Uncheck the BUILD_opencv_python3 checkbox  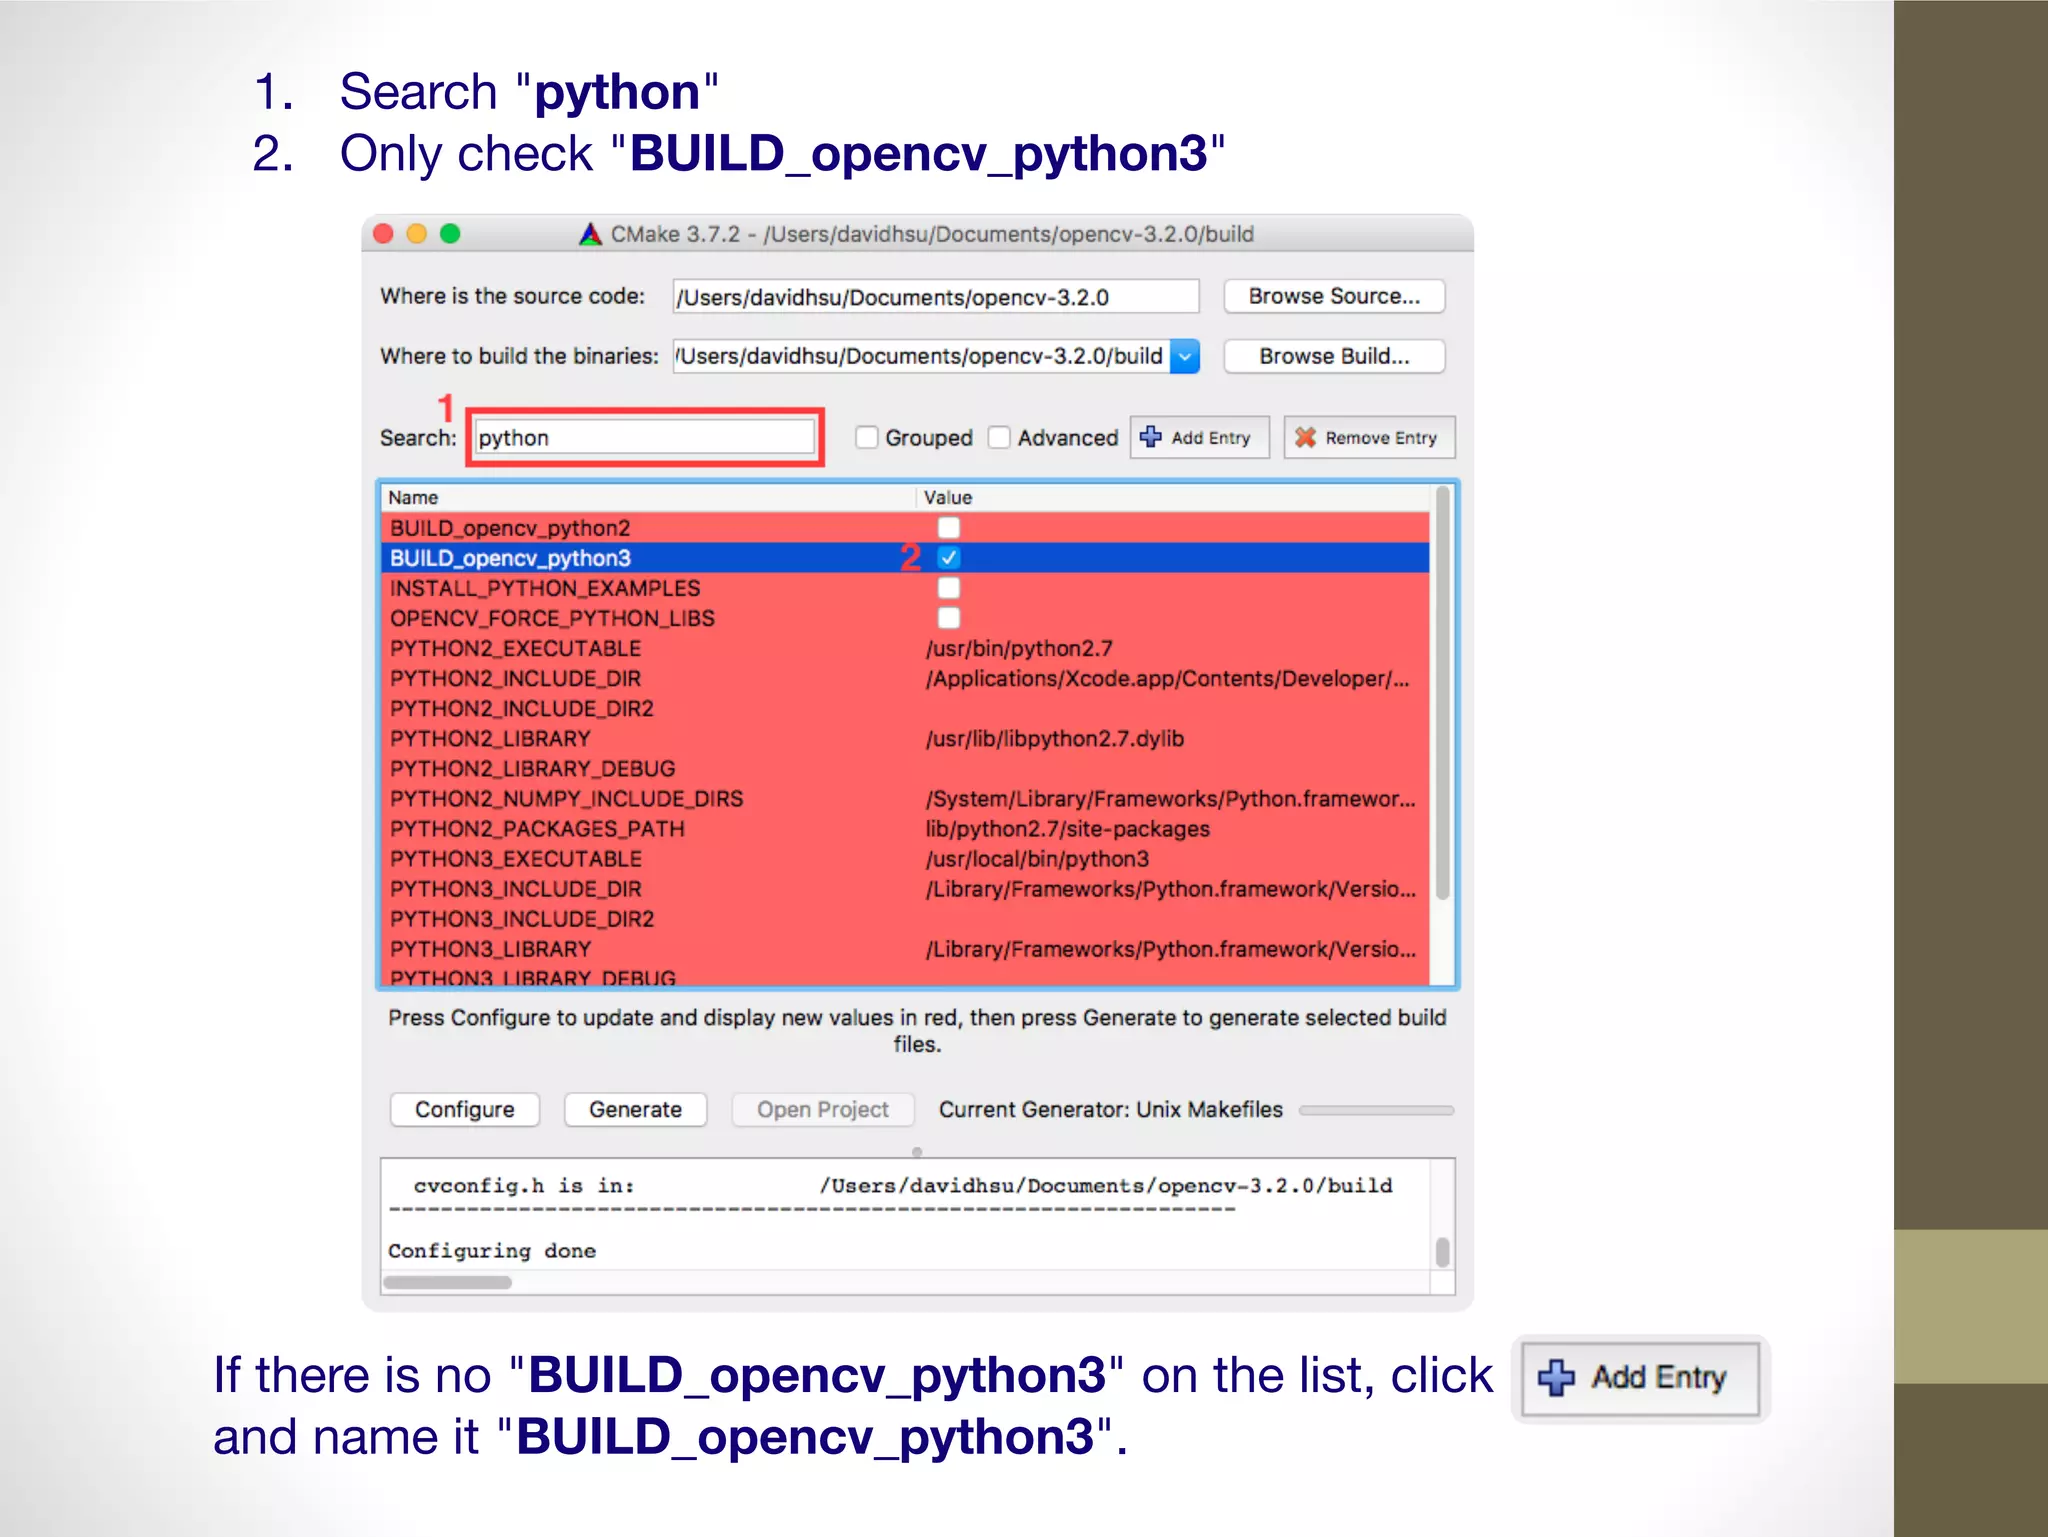949,558
